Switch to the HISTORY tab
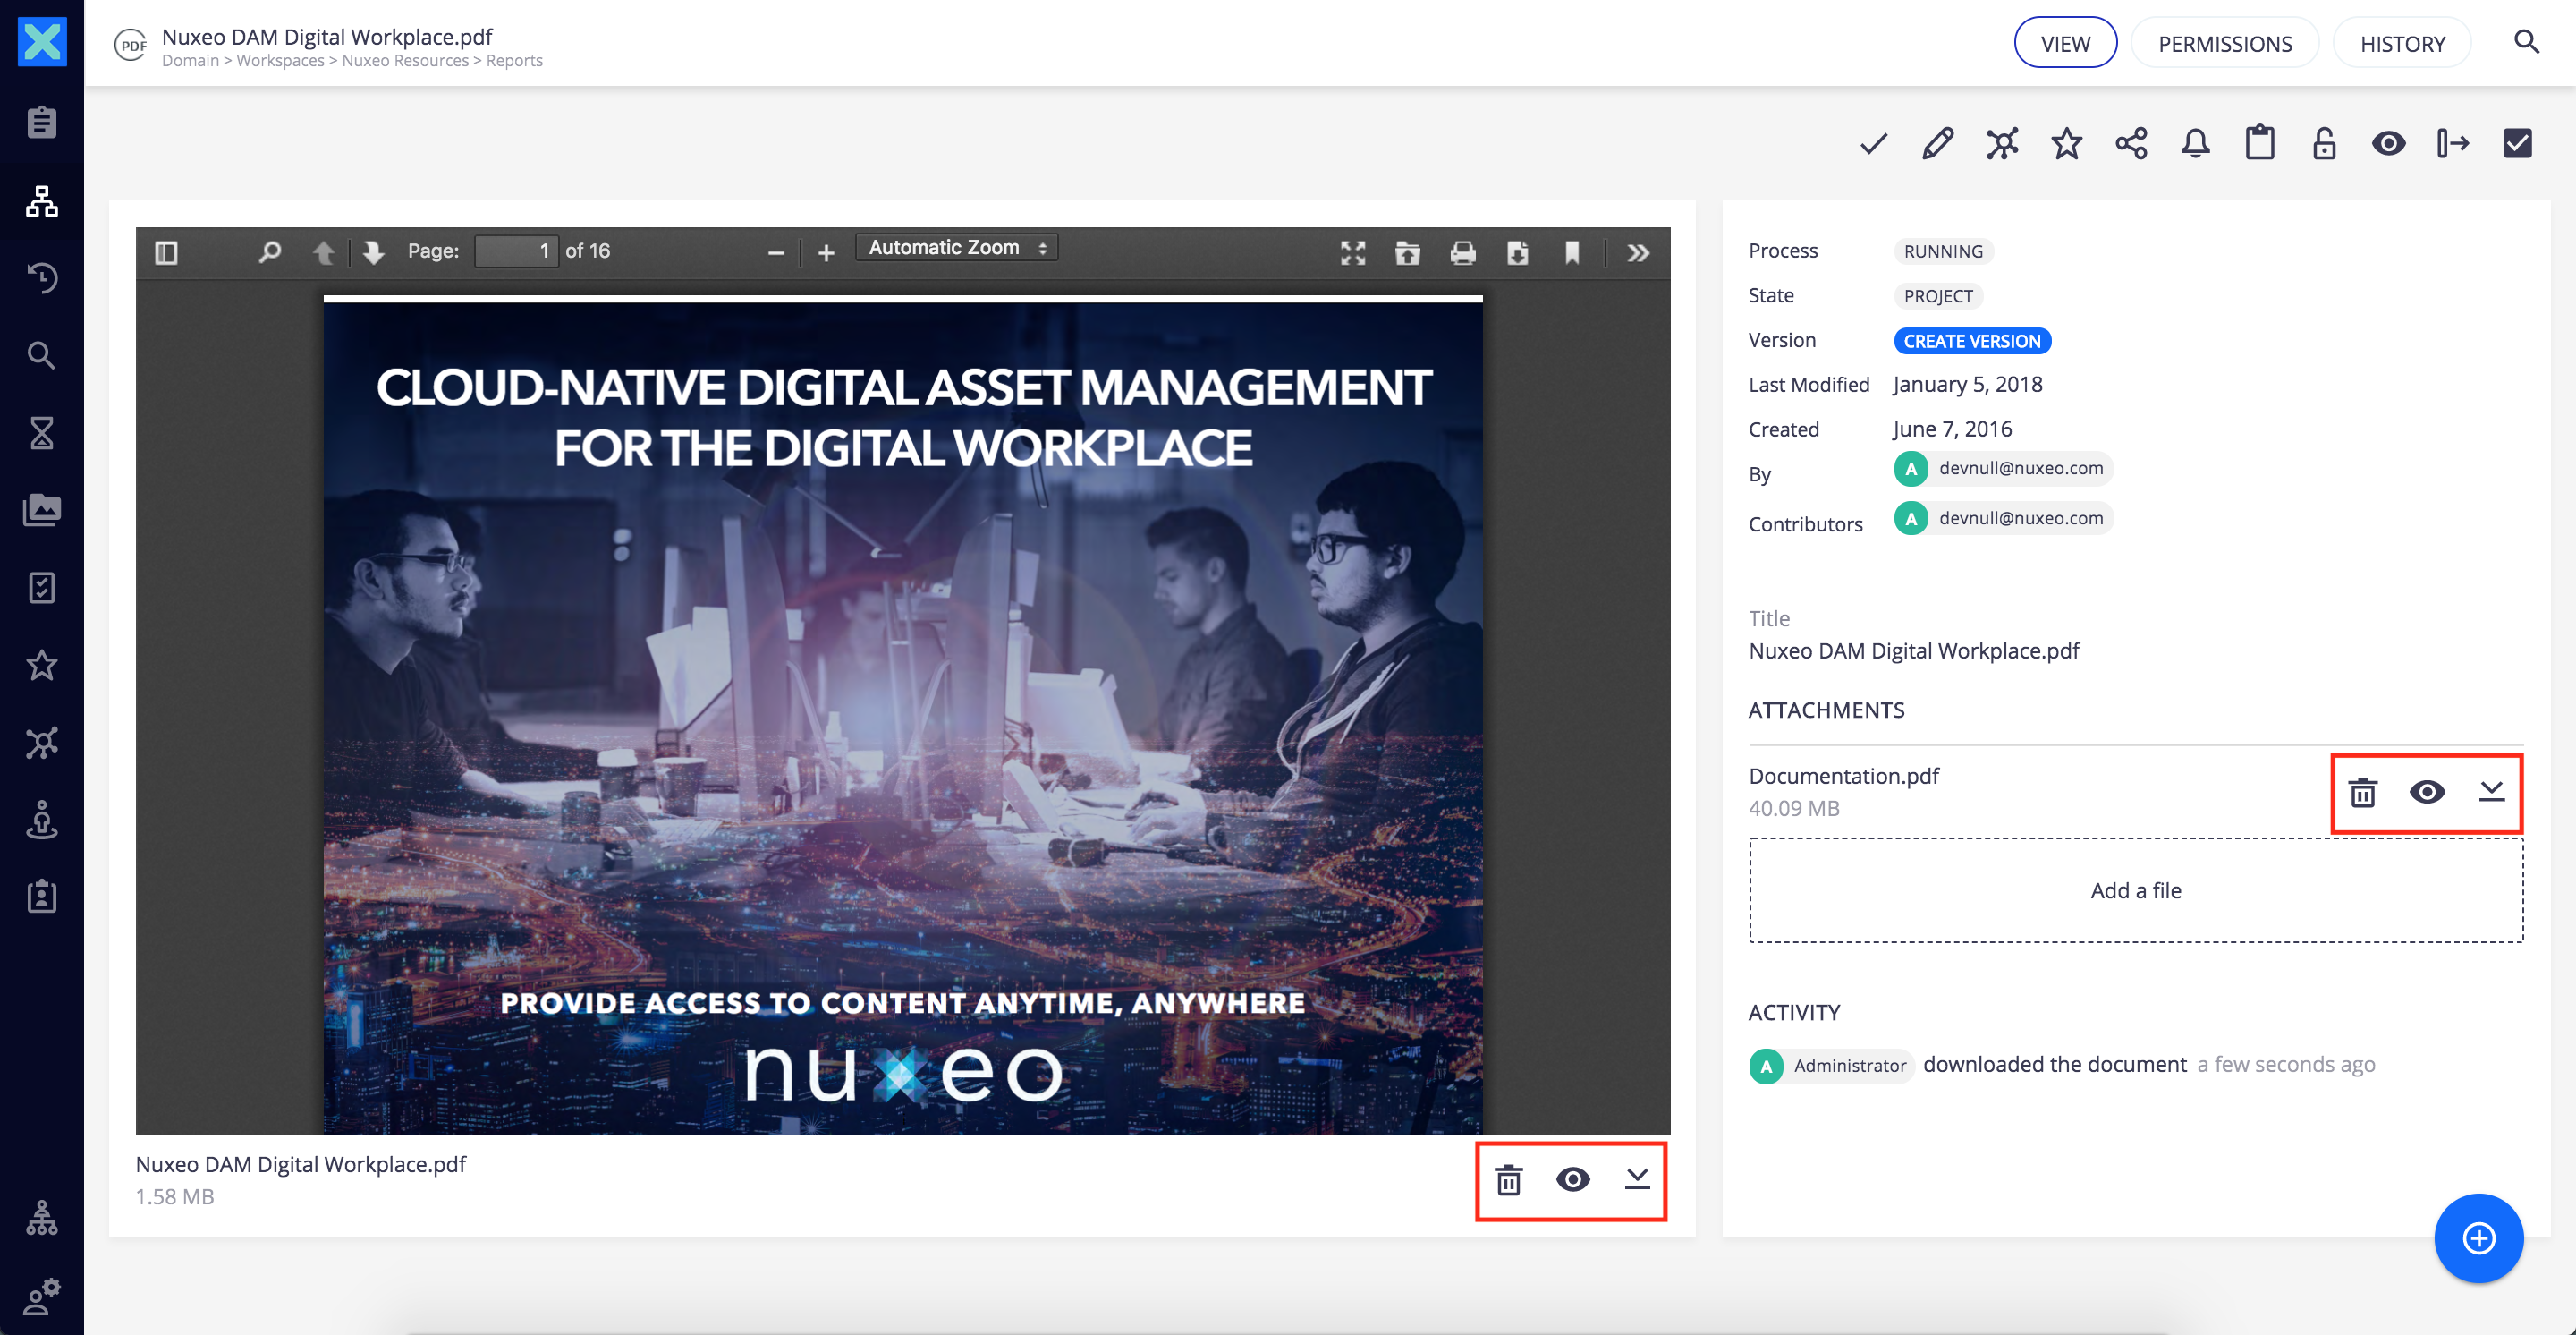 2402,43
